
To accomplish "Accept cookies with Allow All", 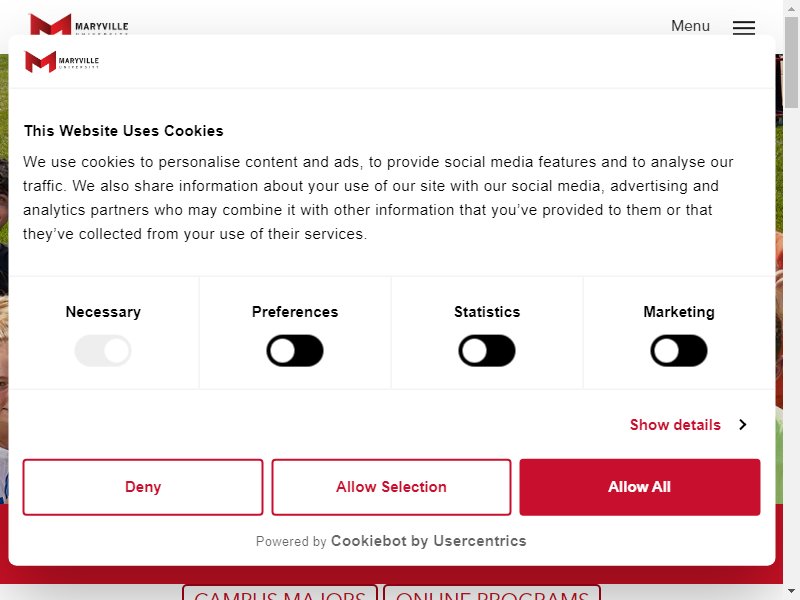I will (640, 487).
